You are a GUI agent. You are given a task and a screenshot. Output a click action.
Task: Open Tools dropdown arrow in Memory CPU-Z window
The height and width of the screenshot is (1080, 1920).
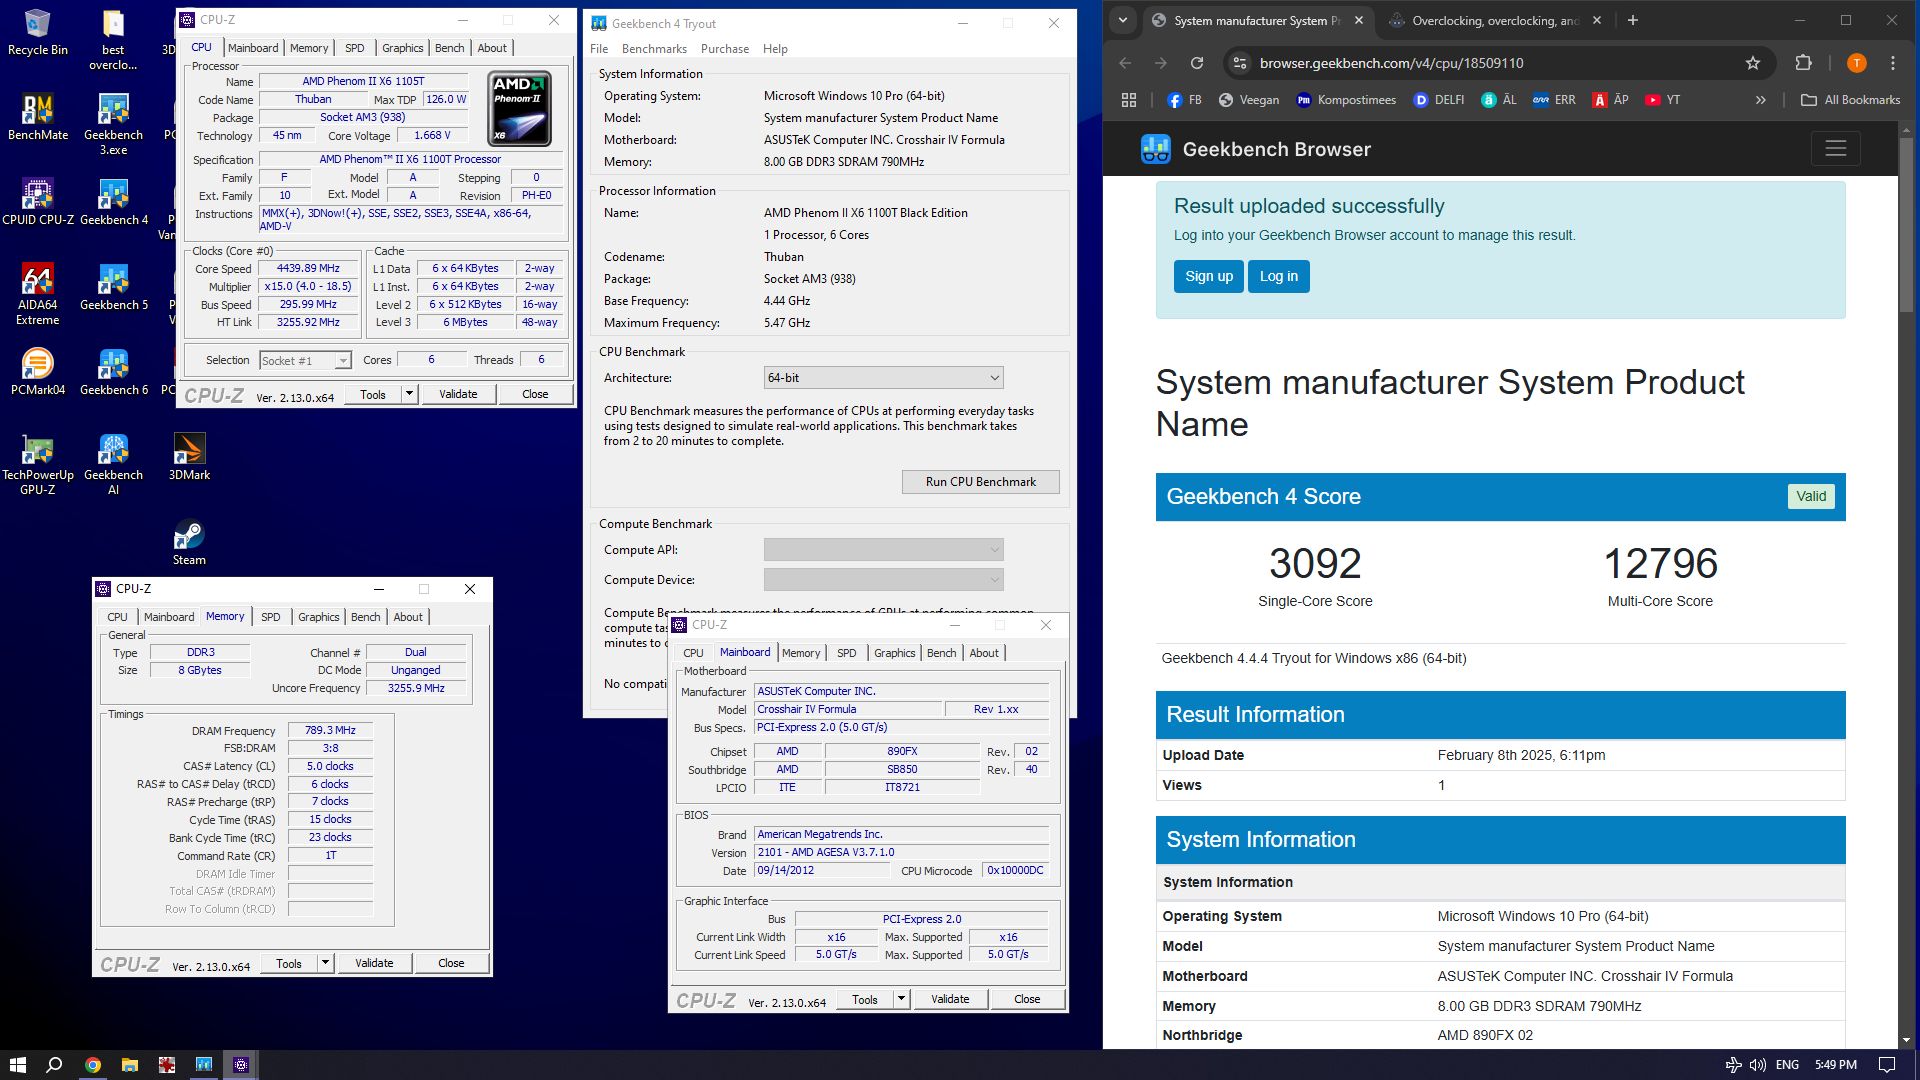click(x=325, y=963)
